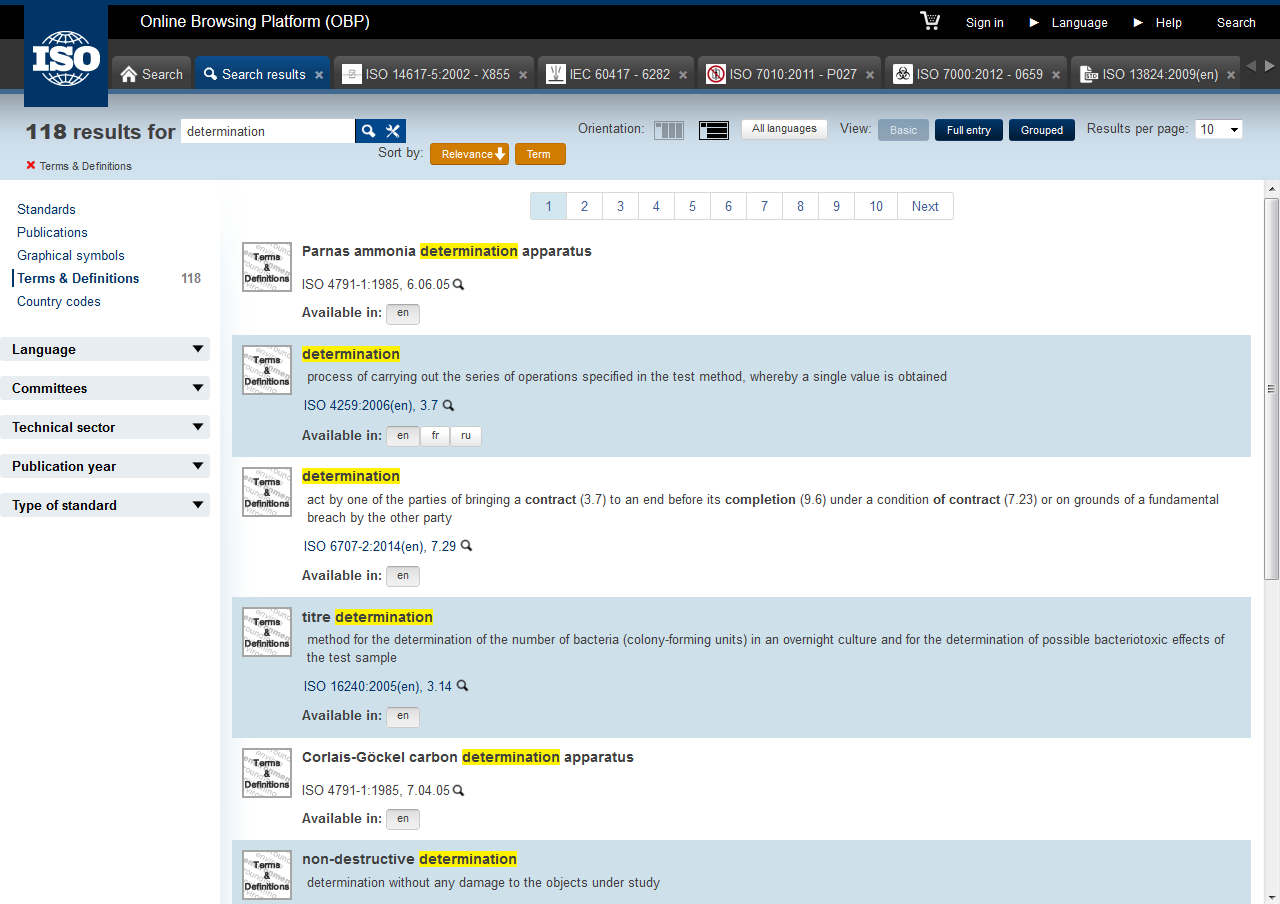Screen dimensions: 1280x904
Task: Select Terms & Definitions category
Action: click(x=78, y=278)
